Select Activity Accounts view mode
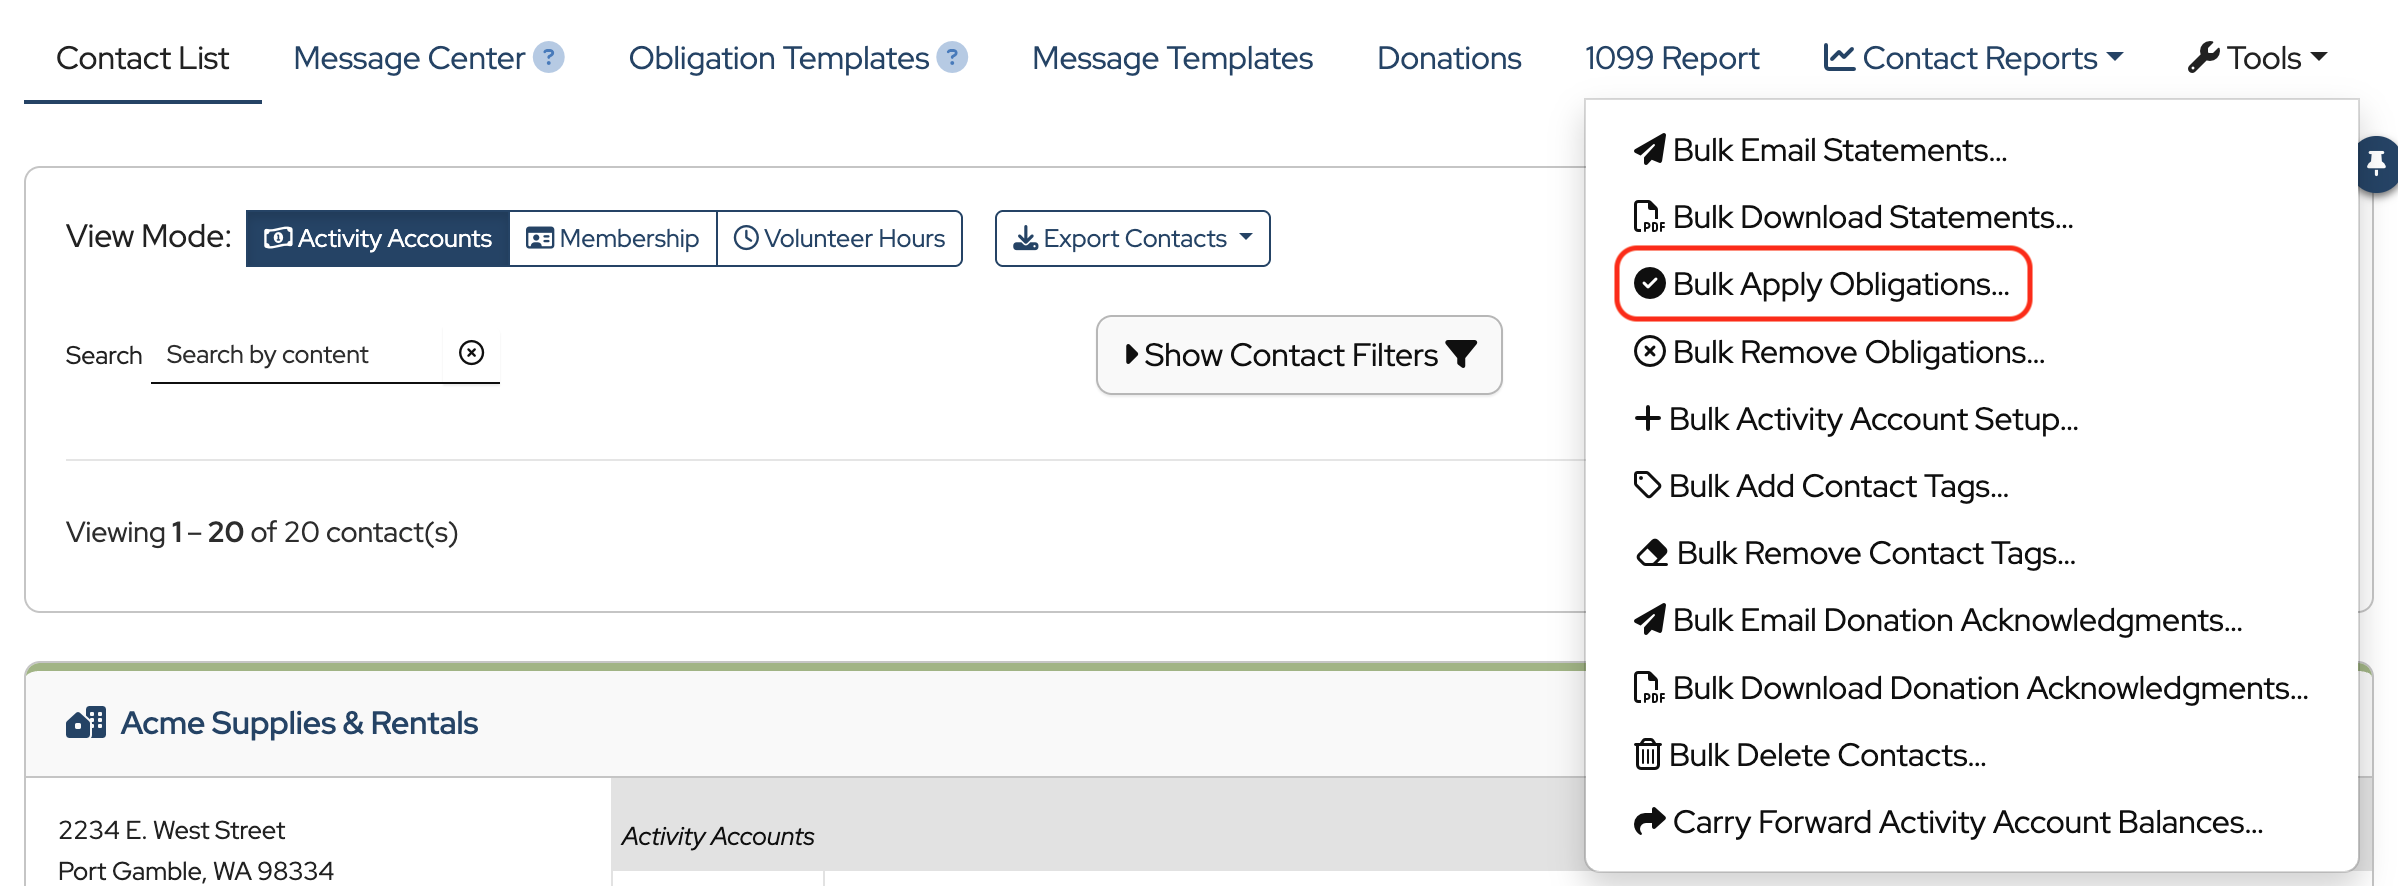Viewport: 2398px width, 886px height. pos(378,238)
